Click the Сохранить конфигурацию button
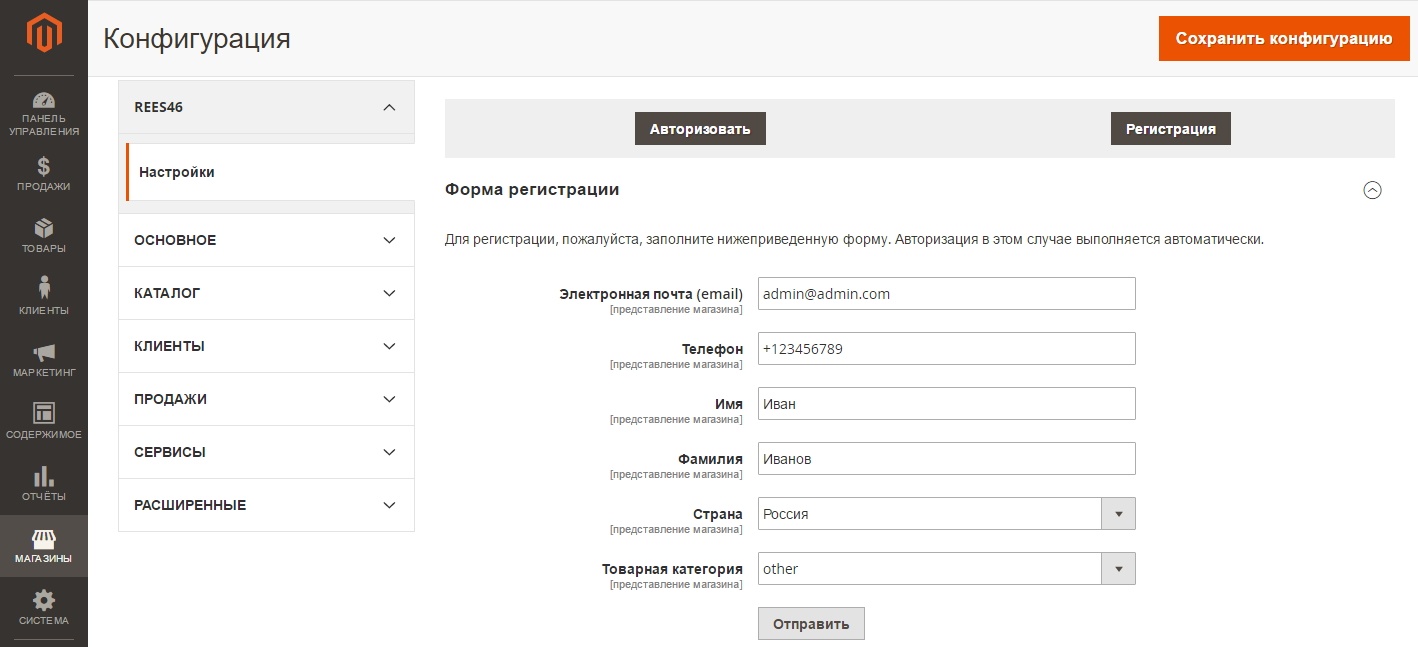1418x647 pixels. click(x=1283, y=38)
